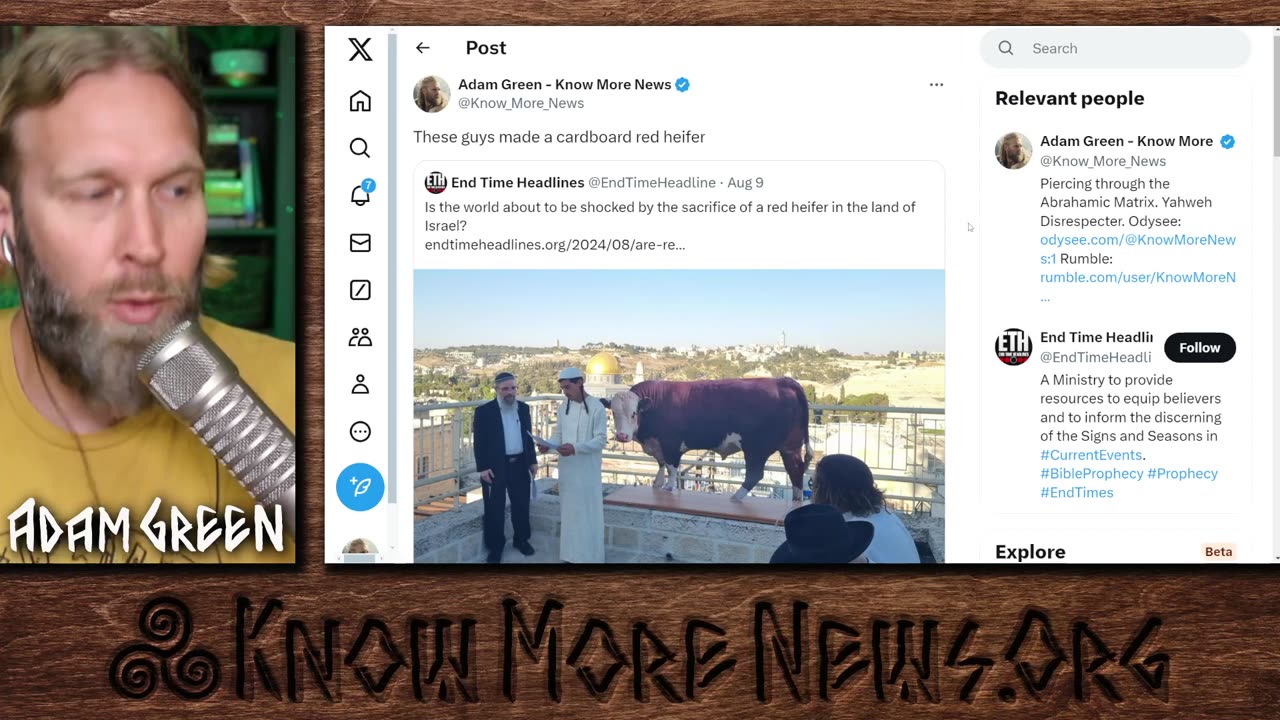
Task: Follow End Time Headlines account
Action: point(1199,347)
